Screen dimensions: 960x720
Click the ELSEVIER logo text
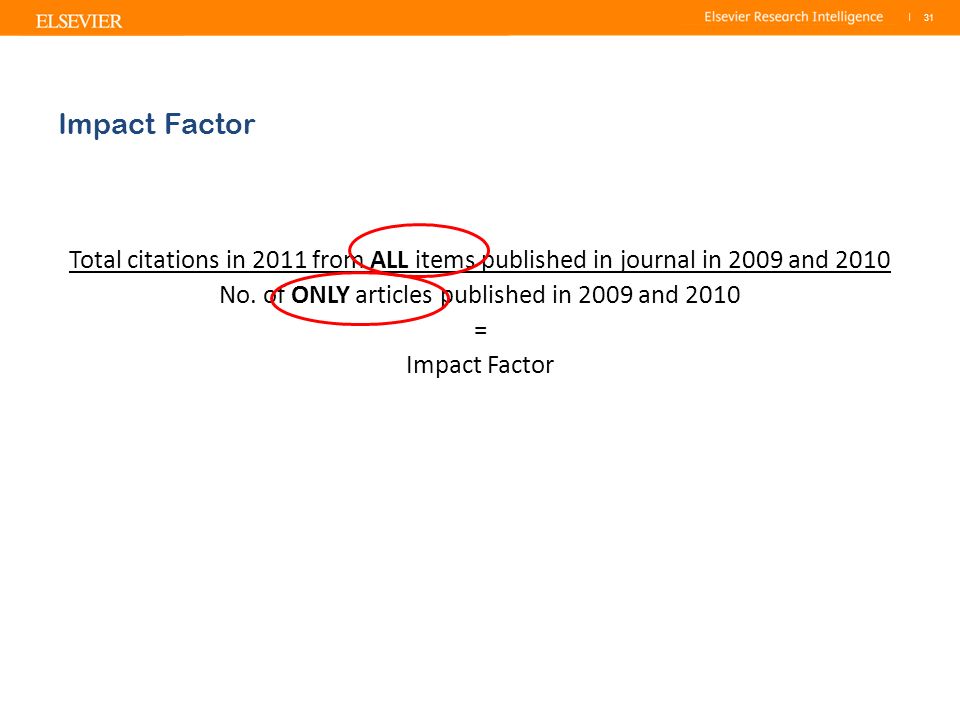pos(79,21)
